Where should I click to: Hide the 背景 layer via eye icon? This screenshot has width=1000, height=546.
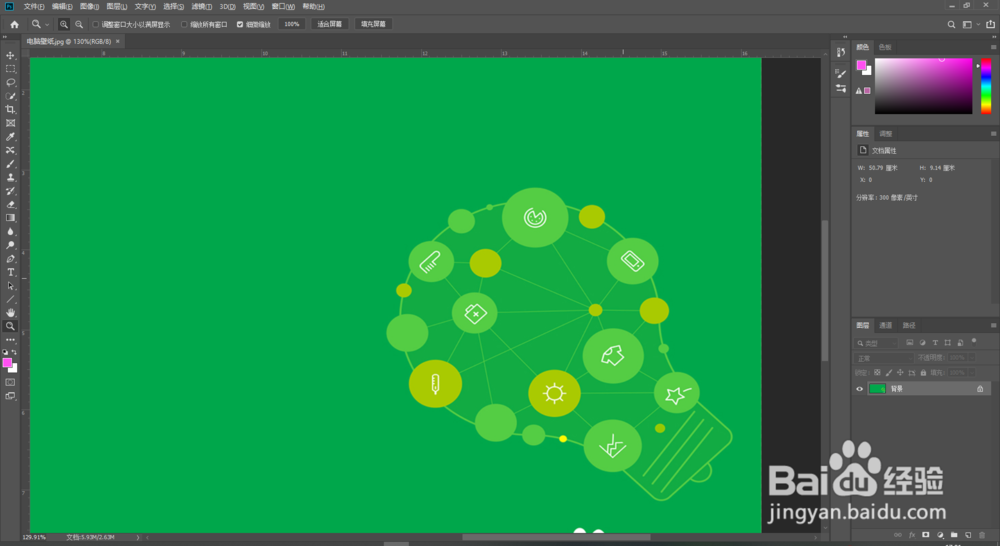click(x=859, y=389)
